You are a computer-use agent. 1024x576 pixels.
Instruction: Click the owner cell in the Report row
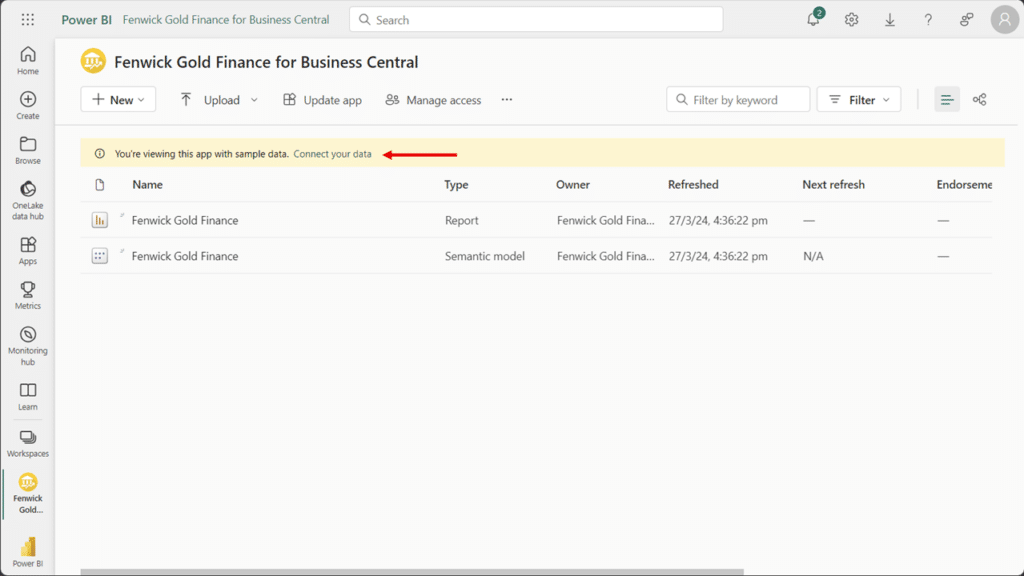605,220
